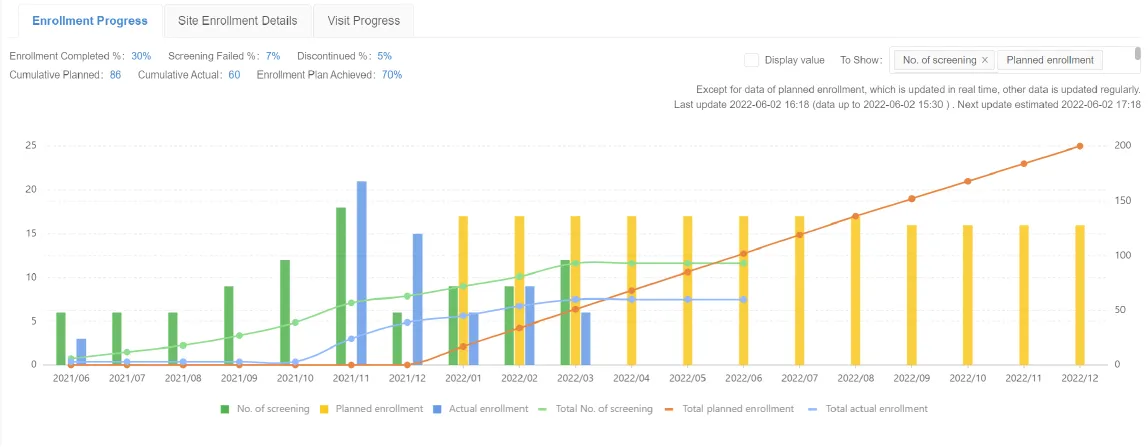Image resolution: width=1148 pixels, height=447 pixels.
Task: Remove the 'No. of screening' tag
Action: point(984,60)
